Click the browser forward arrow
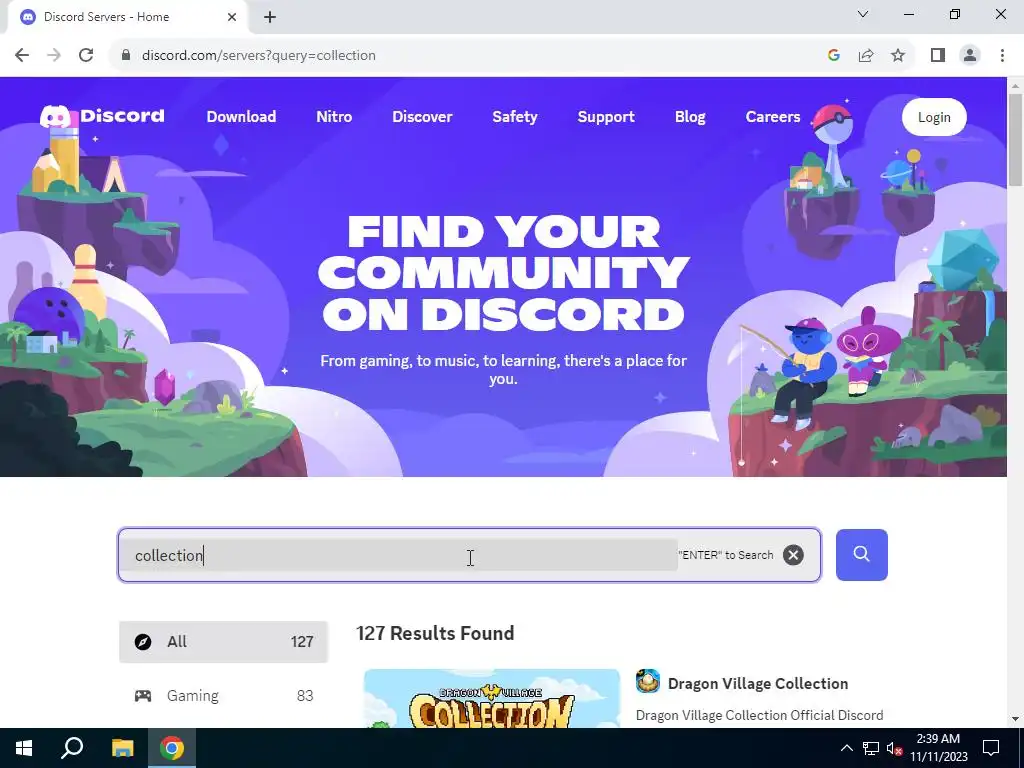 click(x=54, y=56)
